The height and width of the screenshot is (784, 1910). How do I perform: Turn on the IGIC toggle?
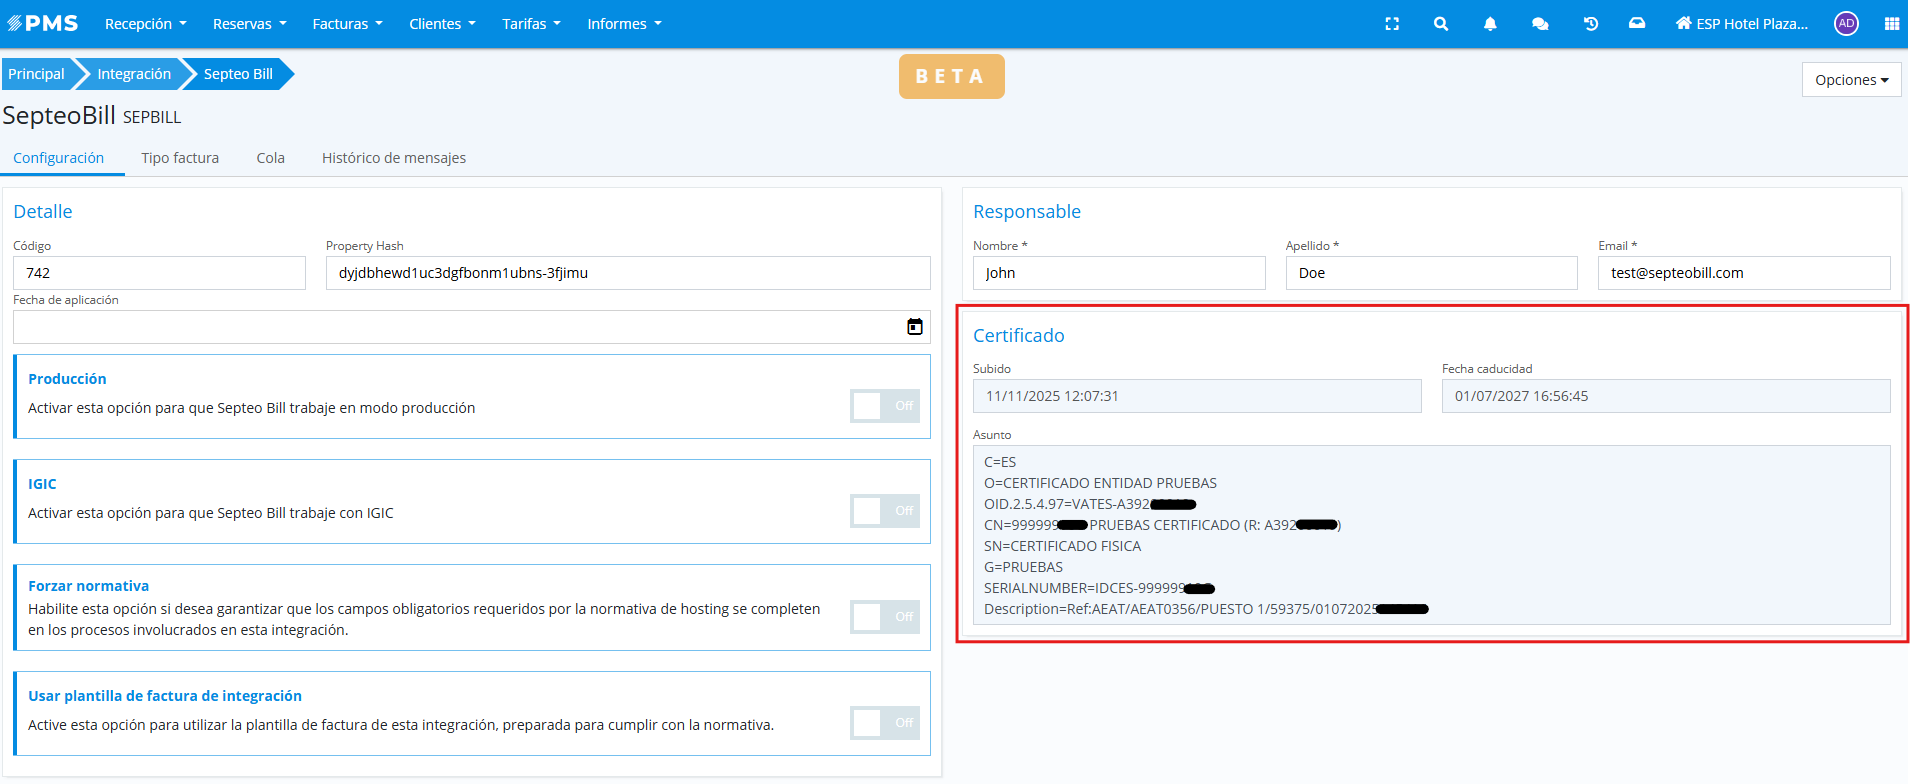[884, 511]
